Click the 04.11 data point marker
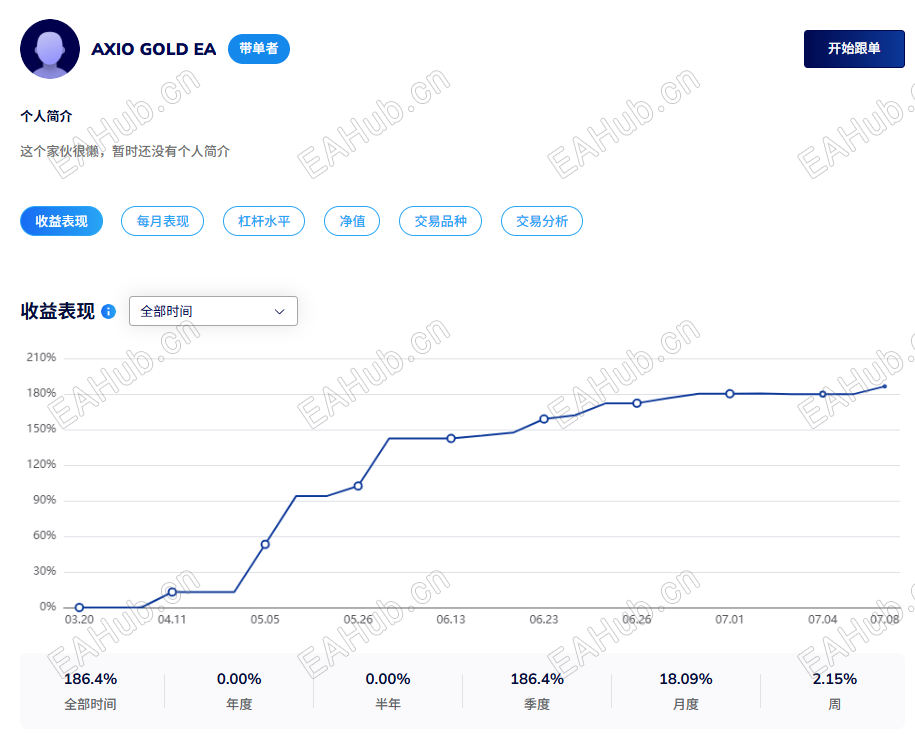Screen dimensions: 915x735 click(172, 592)
